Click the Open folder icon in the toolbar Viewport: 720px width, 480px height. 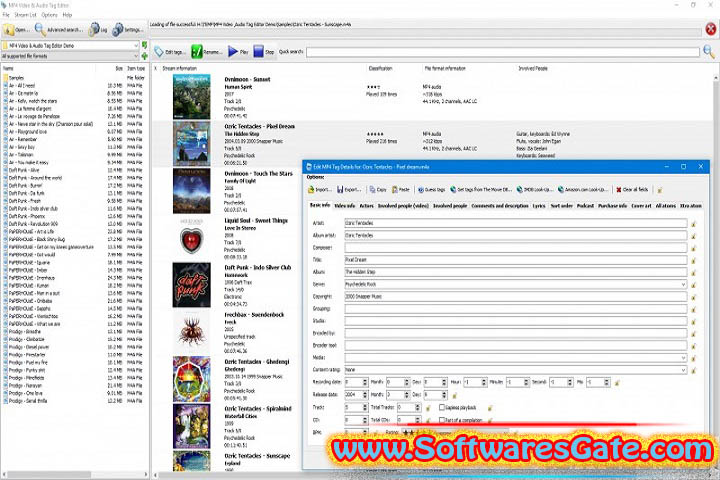(x=9, y=30)
